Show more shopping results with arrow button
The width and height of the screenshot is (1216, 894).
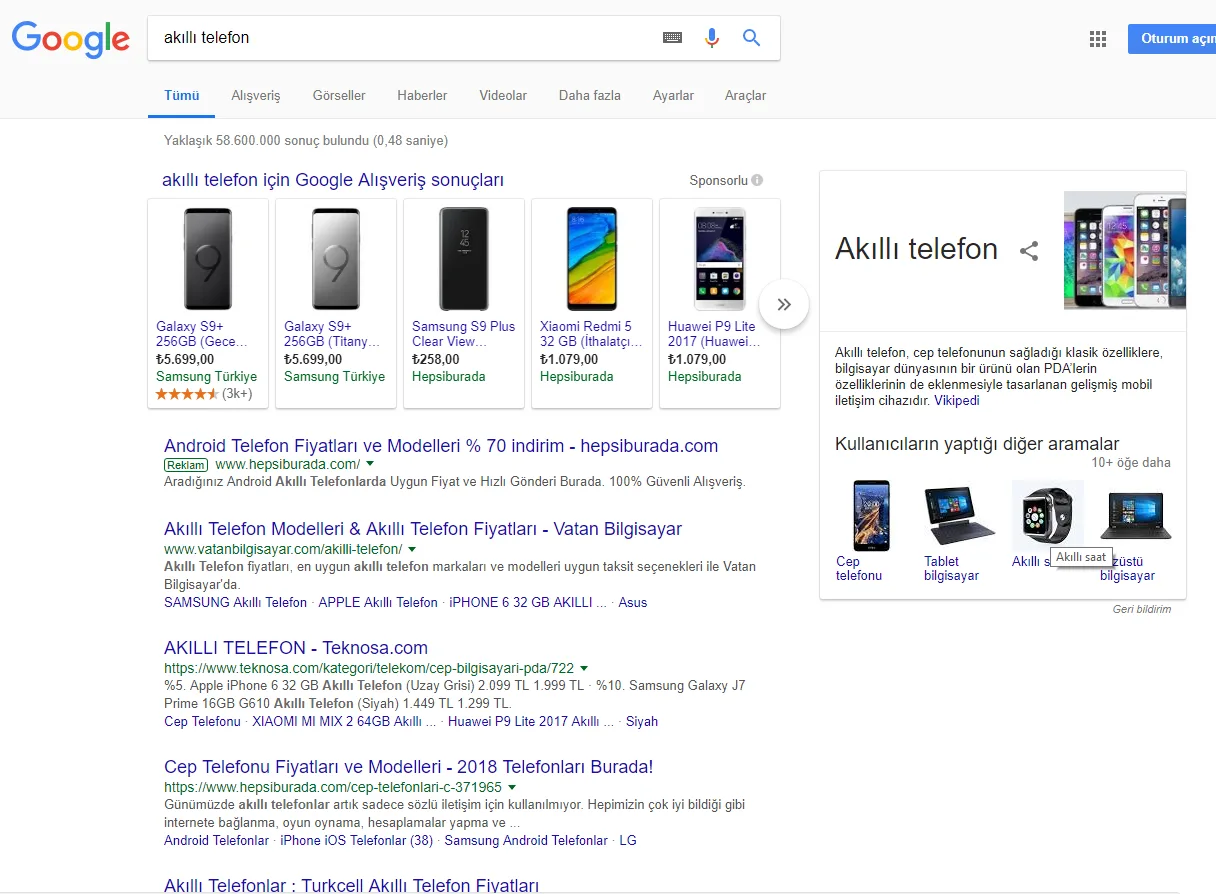click(784, 304)
